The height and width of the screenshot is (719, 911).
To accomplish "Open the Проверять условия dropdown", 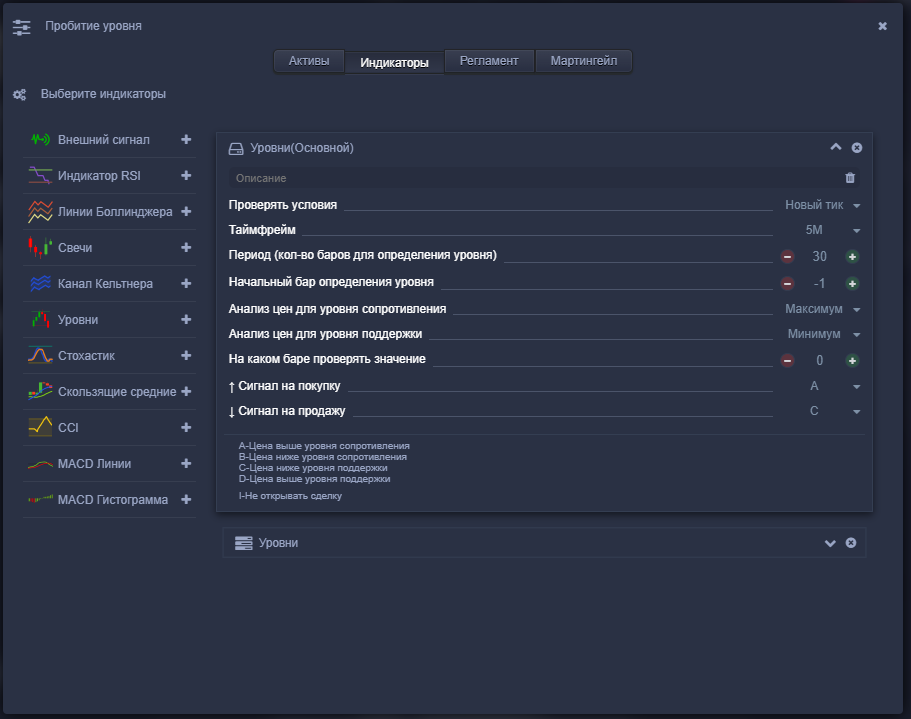I will 822,205.
